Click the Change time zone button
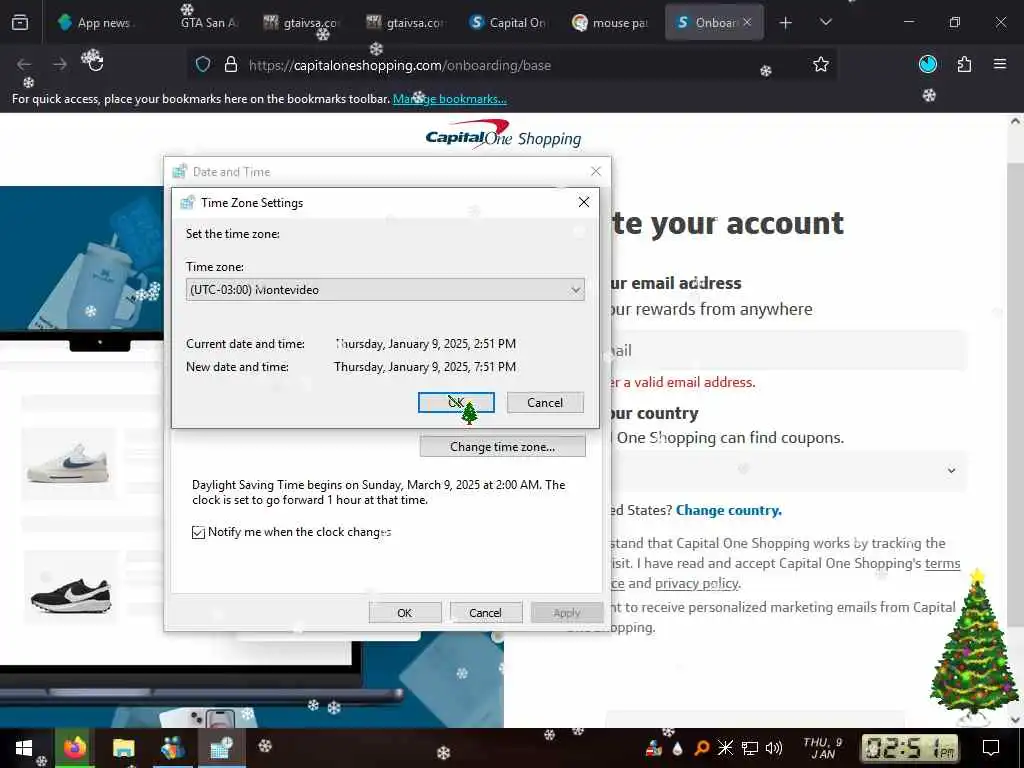The height and width of the screenshot is (768, 1024). tap(502, 447)
